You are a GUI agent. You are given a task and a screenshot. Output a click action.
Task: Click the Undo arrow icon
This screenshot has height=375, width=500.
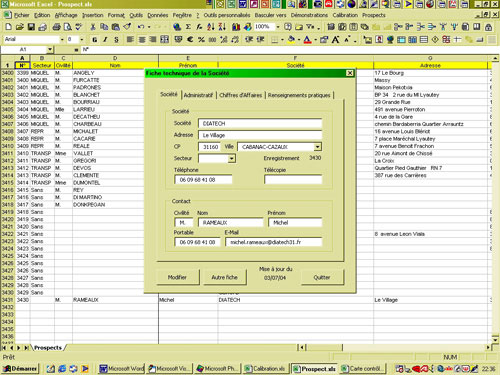[x=141, y=27]
